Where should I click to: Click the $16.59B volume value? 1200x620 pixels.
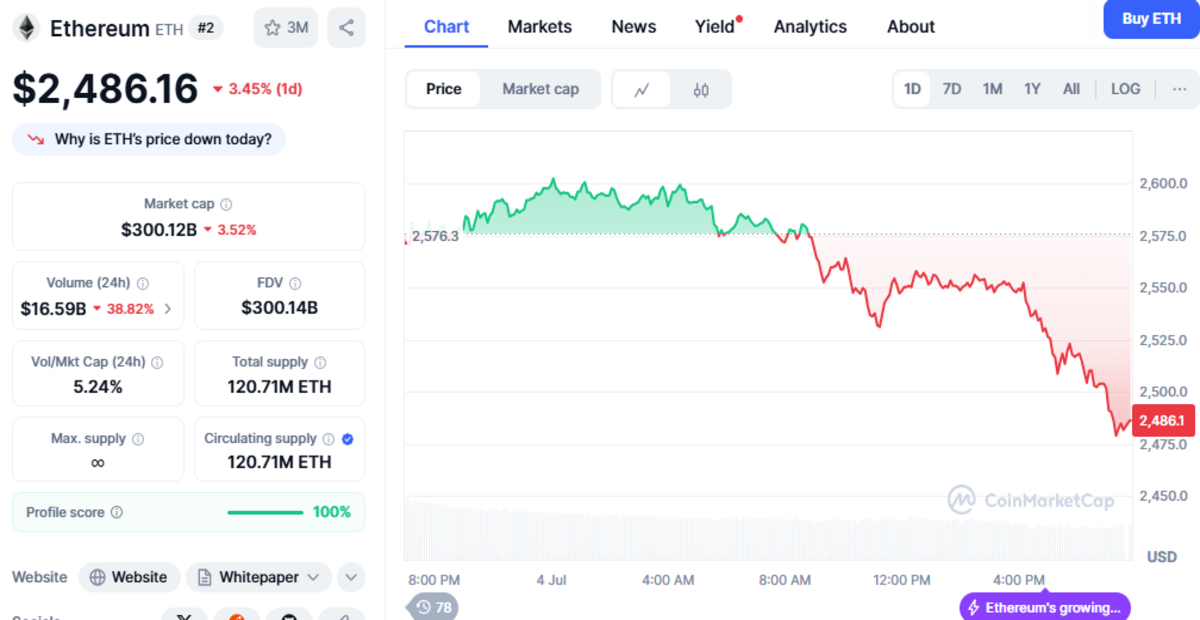(53, 309)
